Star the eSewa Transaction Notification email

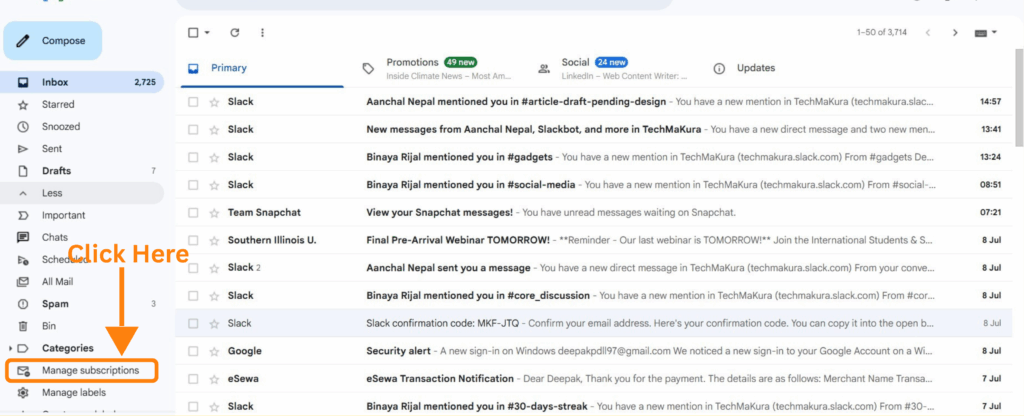click(214, 379)
